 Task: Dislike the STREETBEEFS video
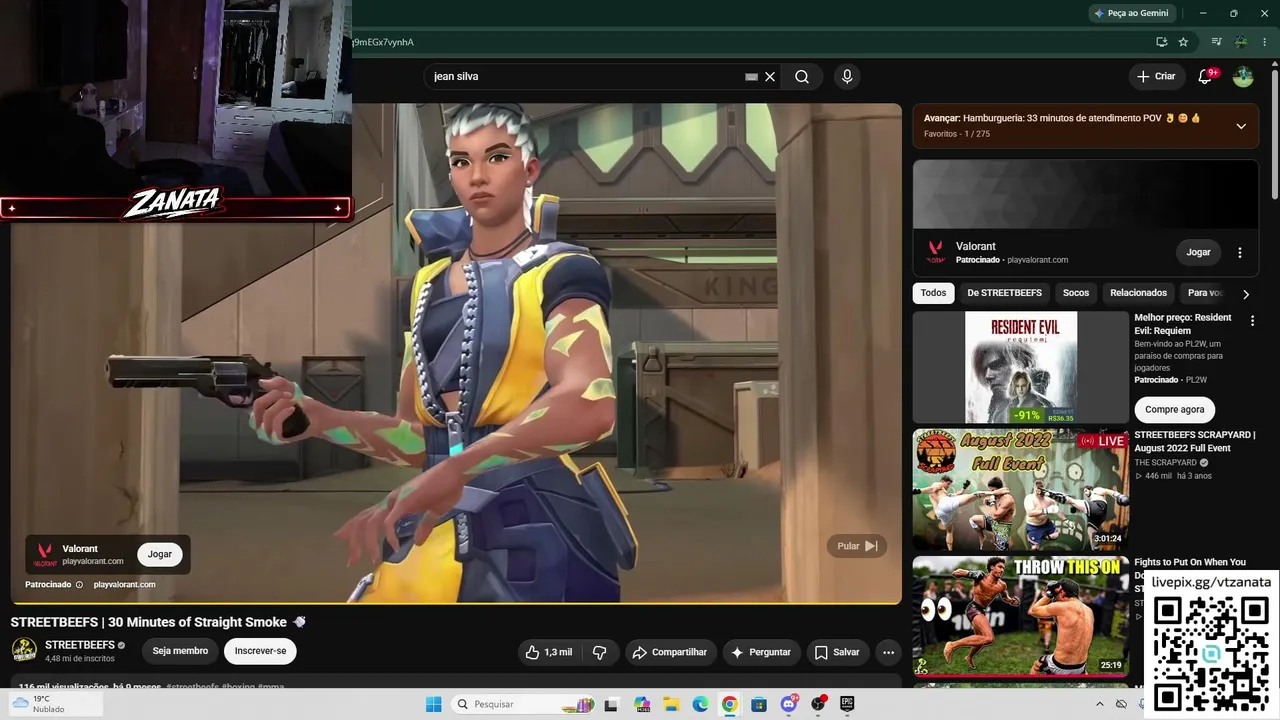pyautogui.click(x=600, y=652)
